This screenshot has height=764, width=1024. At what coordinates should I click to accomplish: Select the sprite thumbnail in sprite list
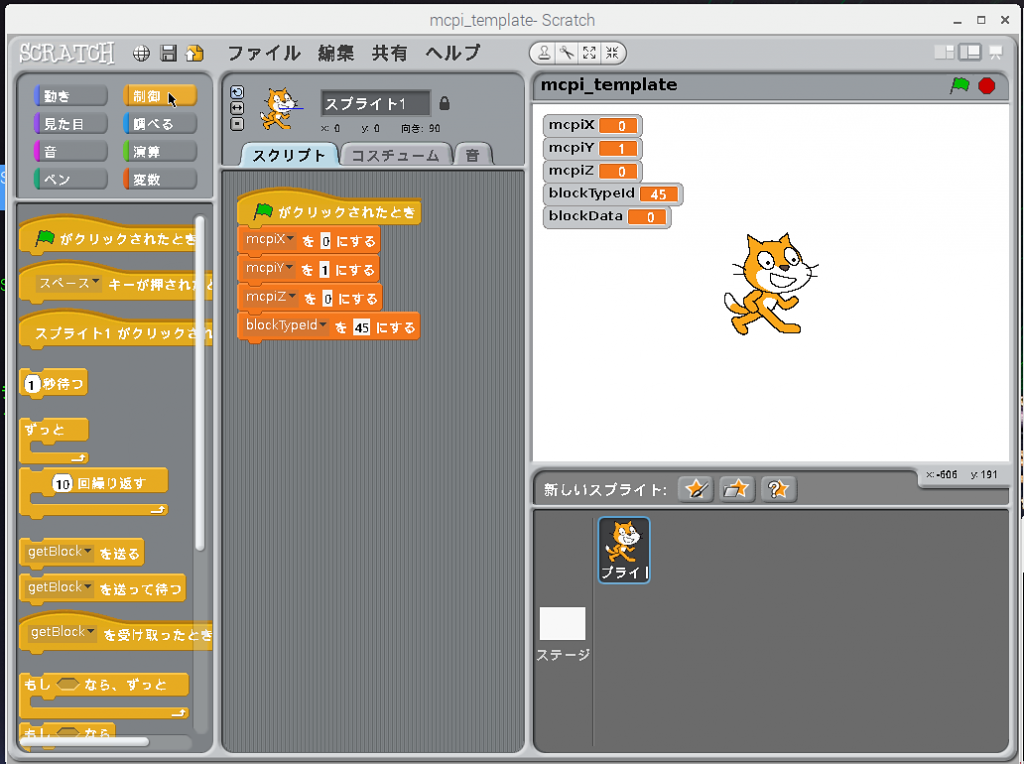624,550
